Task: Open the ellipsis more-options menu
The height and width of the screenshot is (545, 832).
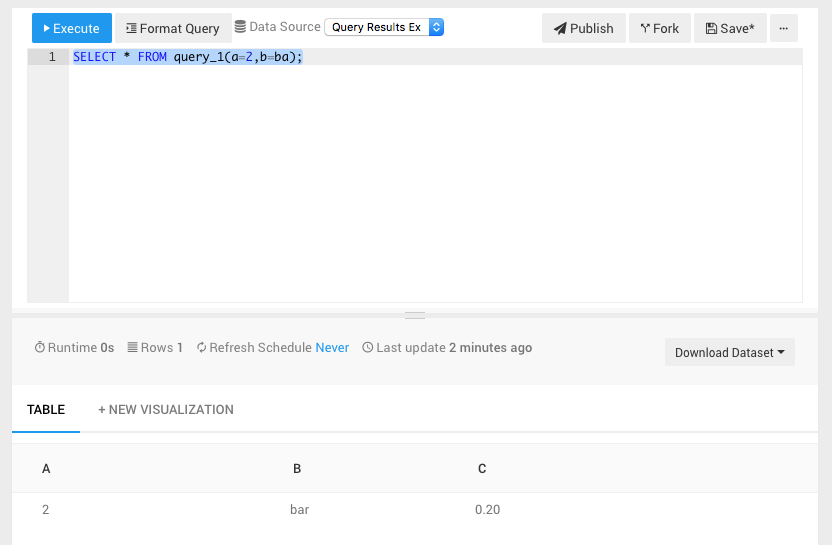Action: click(784, 28)
